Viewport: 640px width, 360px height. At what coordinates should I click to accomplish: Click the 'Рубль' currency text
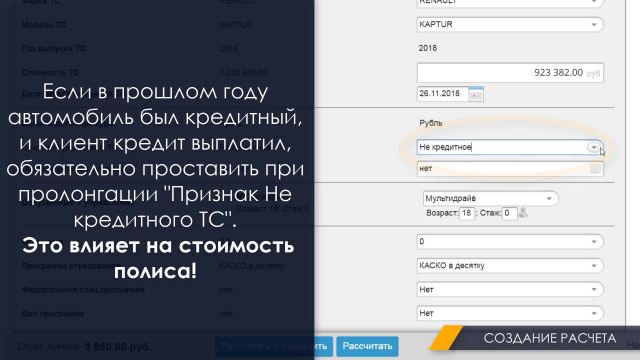click(431, 123)
